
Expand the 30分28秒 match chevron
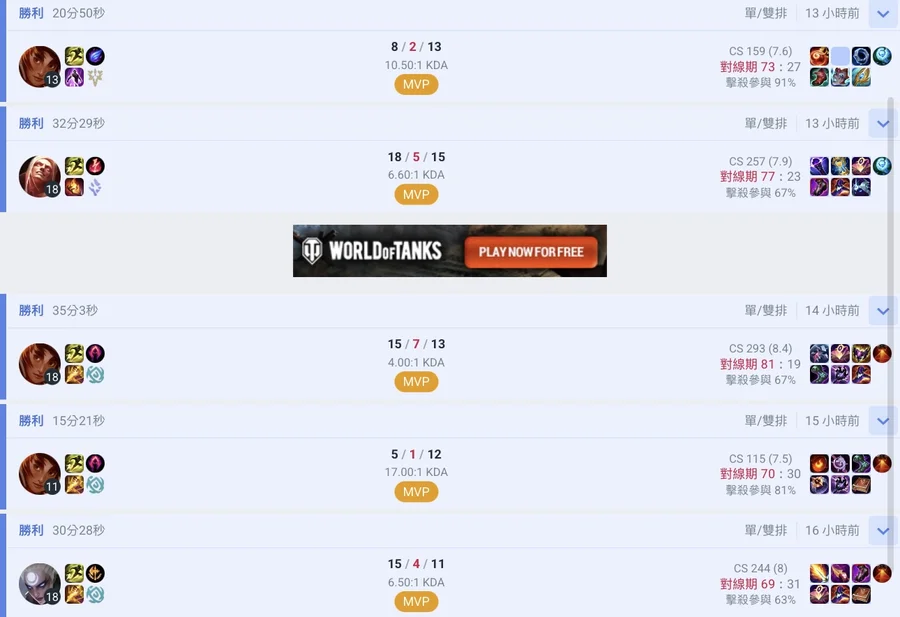point(883,530)
